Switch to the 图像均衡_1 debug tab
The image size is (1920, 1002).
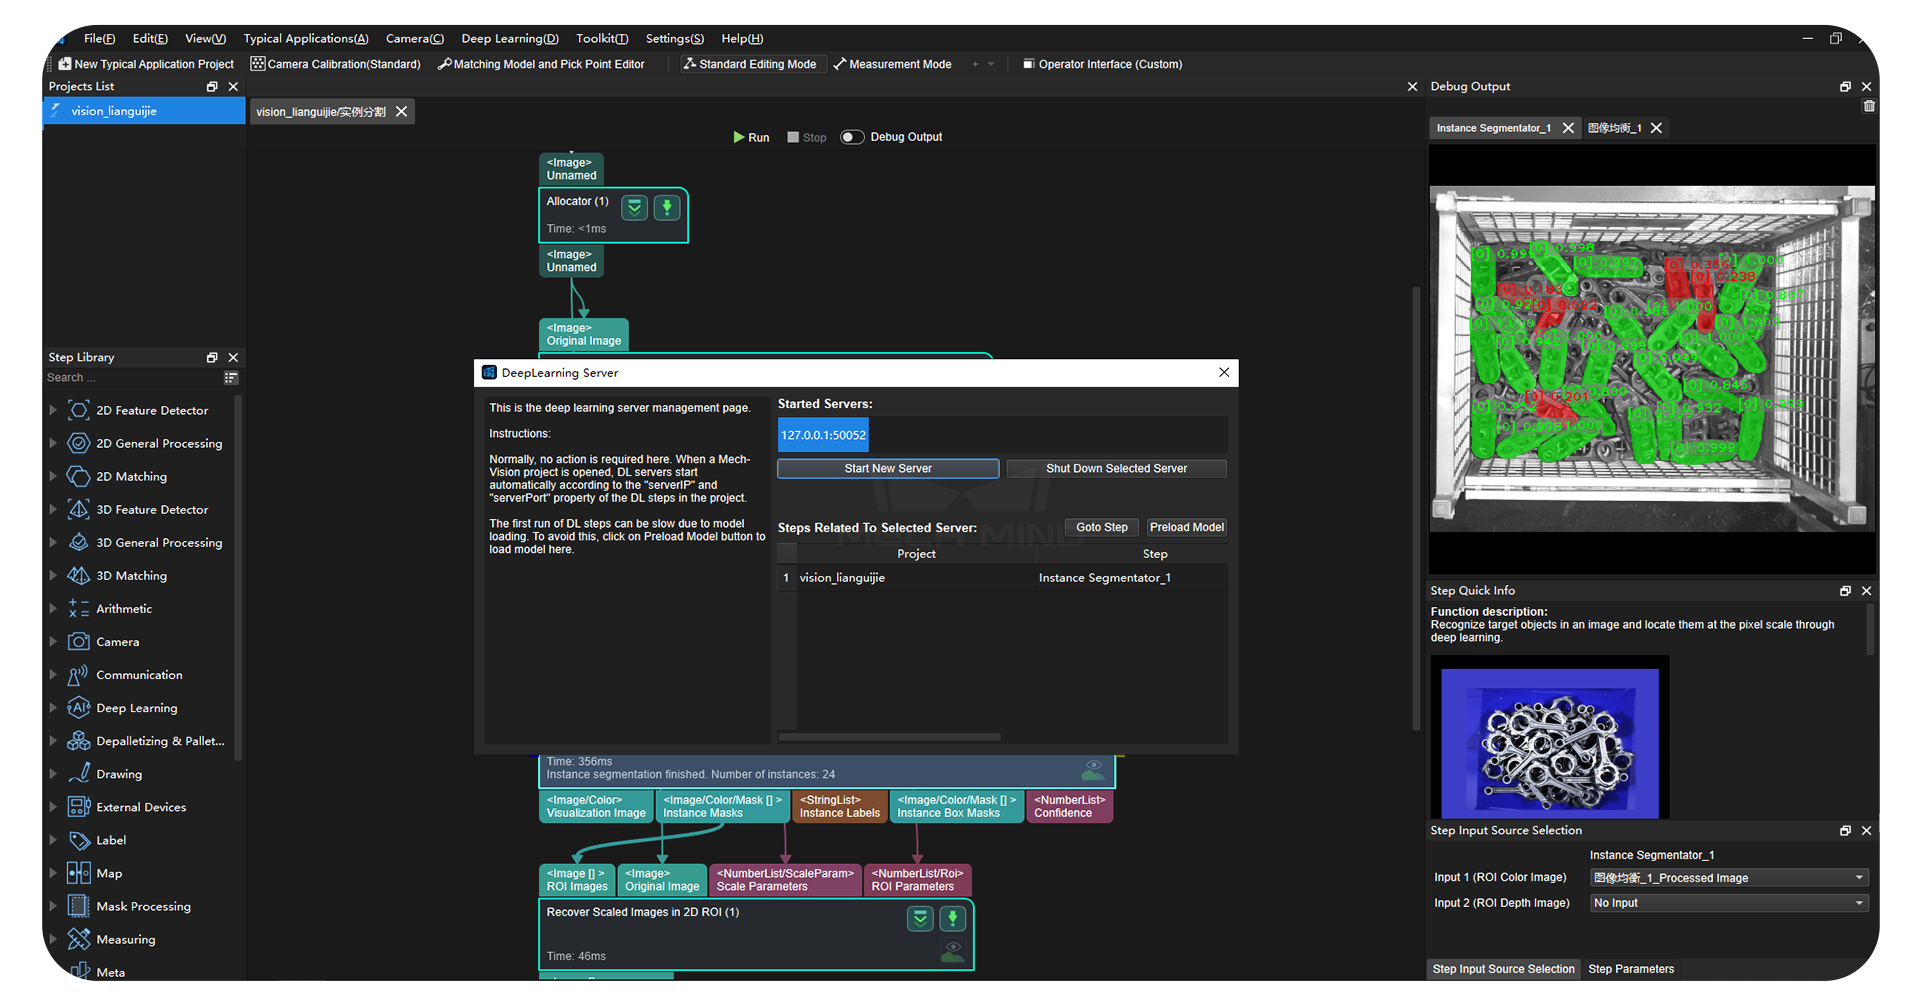tap(1616, 128)
